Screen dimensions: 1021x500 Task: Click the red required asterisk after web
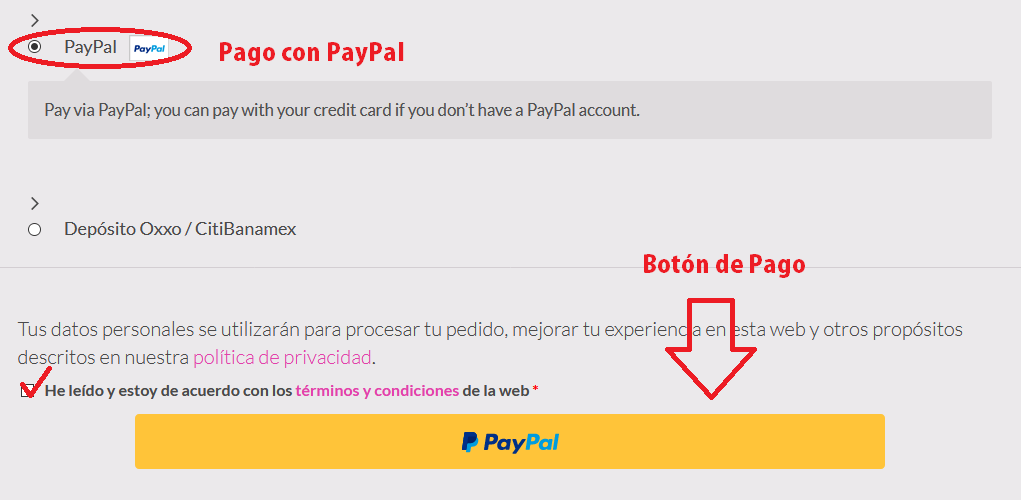pos(535,390)
